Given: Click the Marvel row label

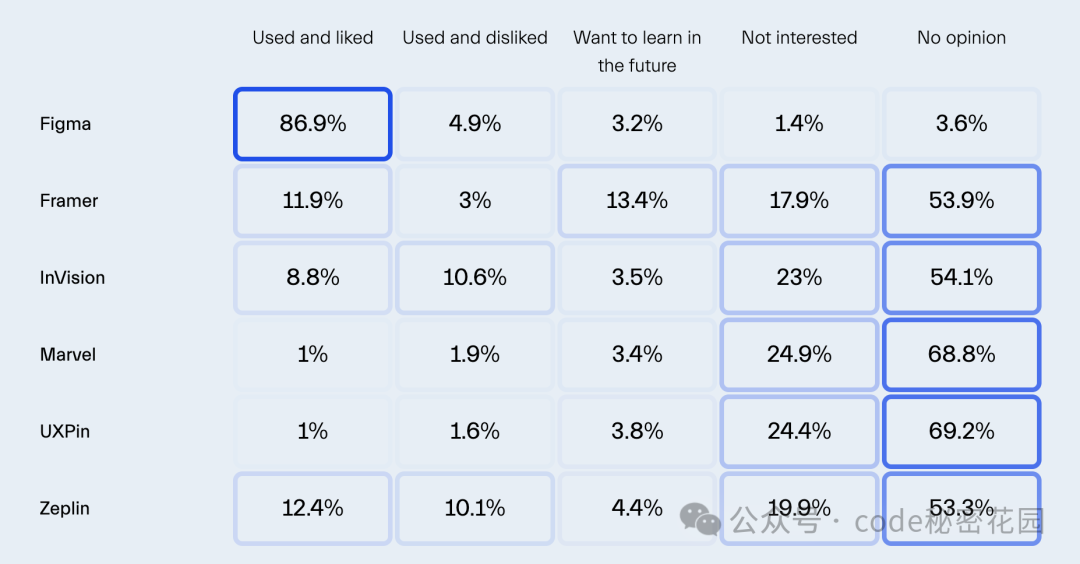Looking at the screenshot, I should point(68,355).
